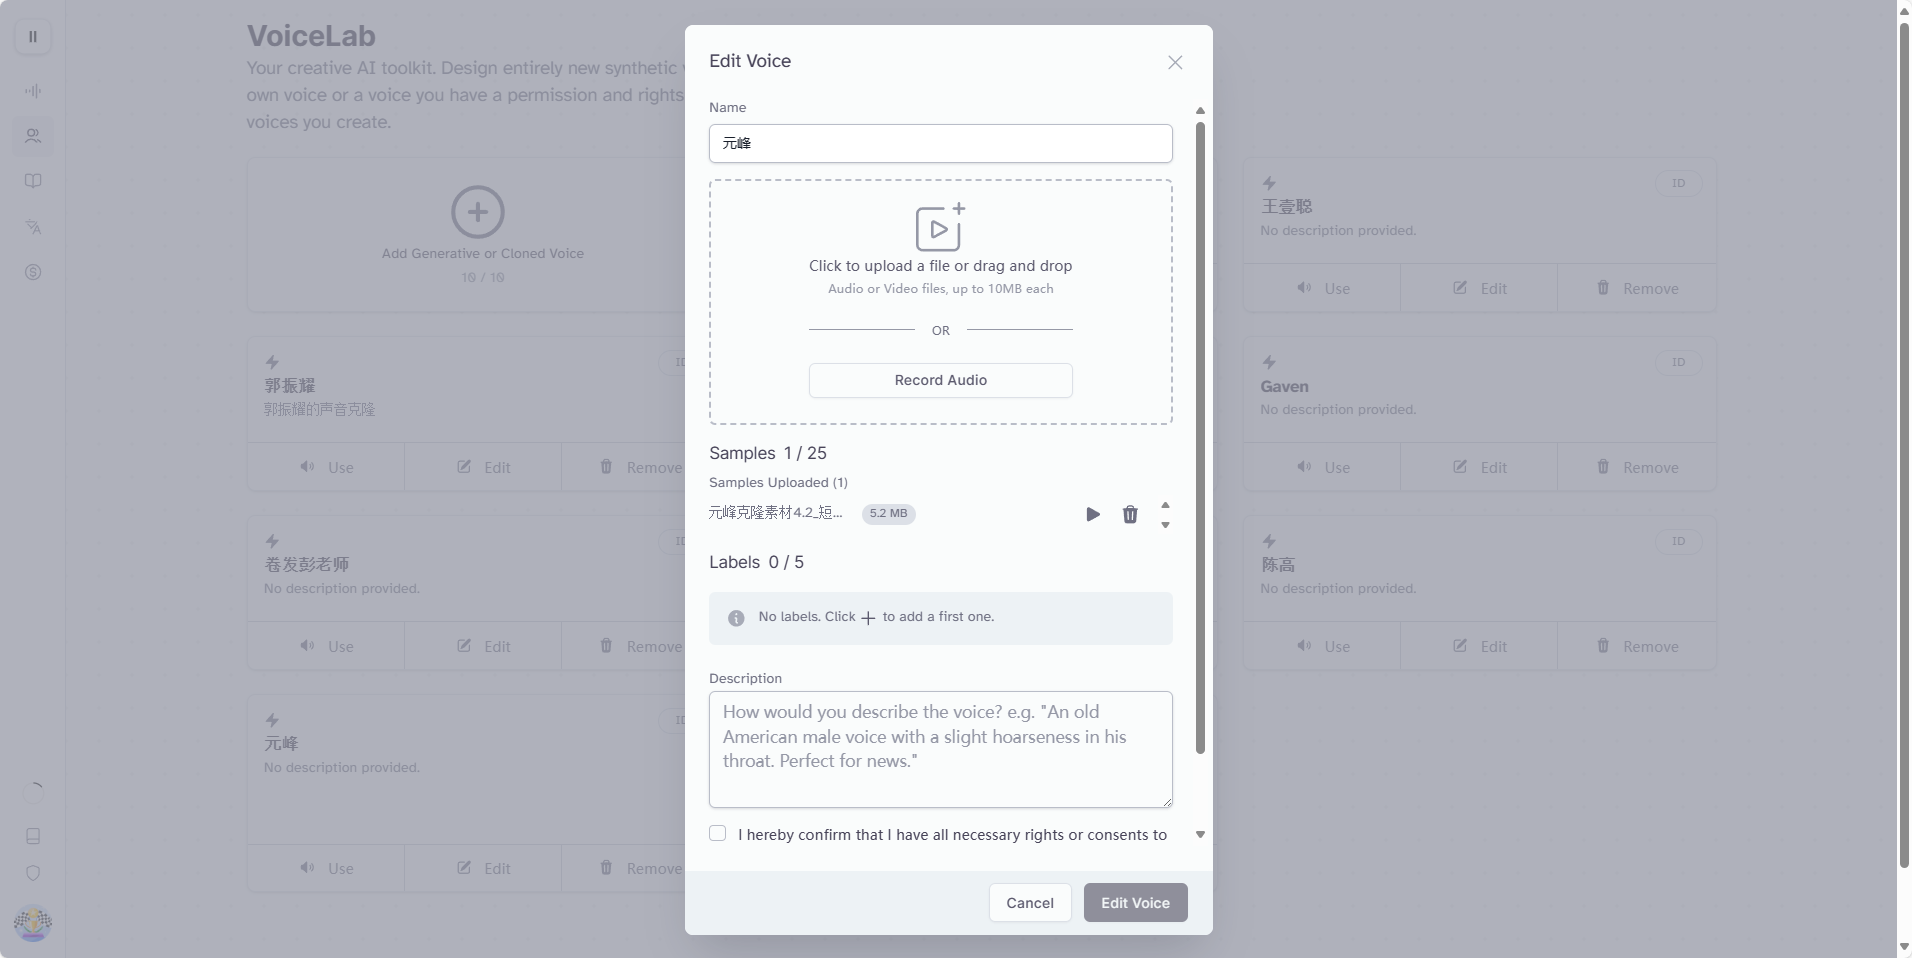The width and height of the screenshot is (1912, 958).
Task: Click the loading spinner icon in sidebar
Action: coord(33,792)
